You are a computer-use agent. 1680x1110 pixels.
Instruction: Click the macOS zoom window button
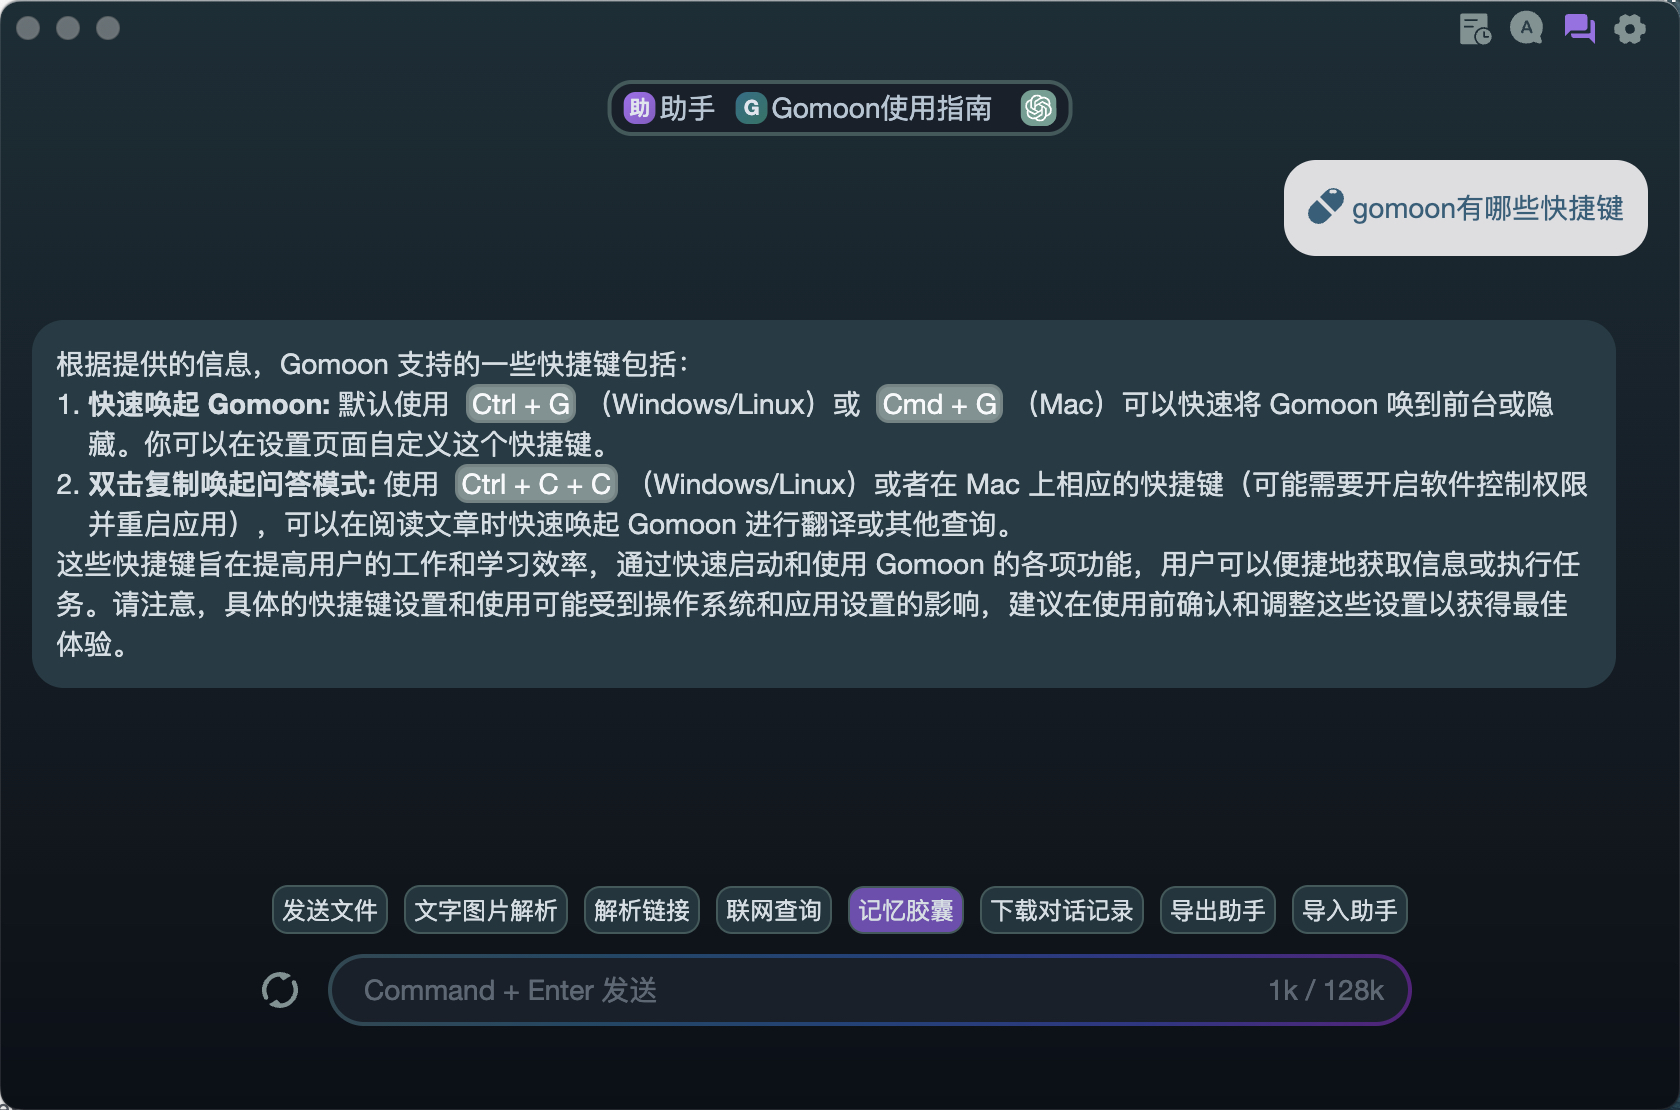coord(108,28)
